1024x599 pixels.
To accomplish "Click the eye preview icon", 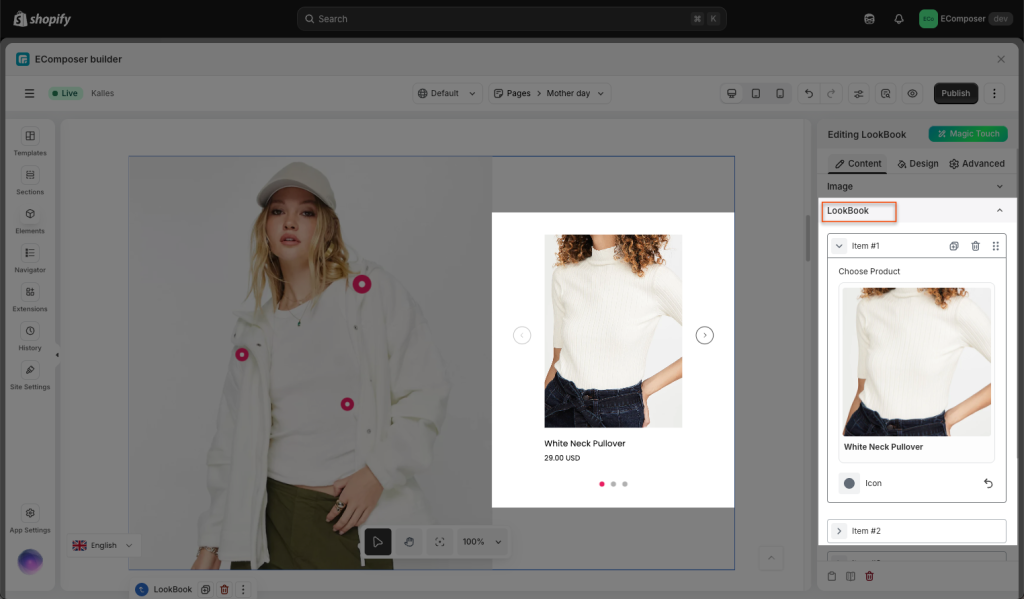I will click(x=912, y=93).
